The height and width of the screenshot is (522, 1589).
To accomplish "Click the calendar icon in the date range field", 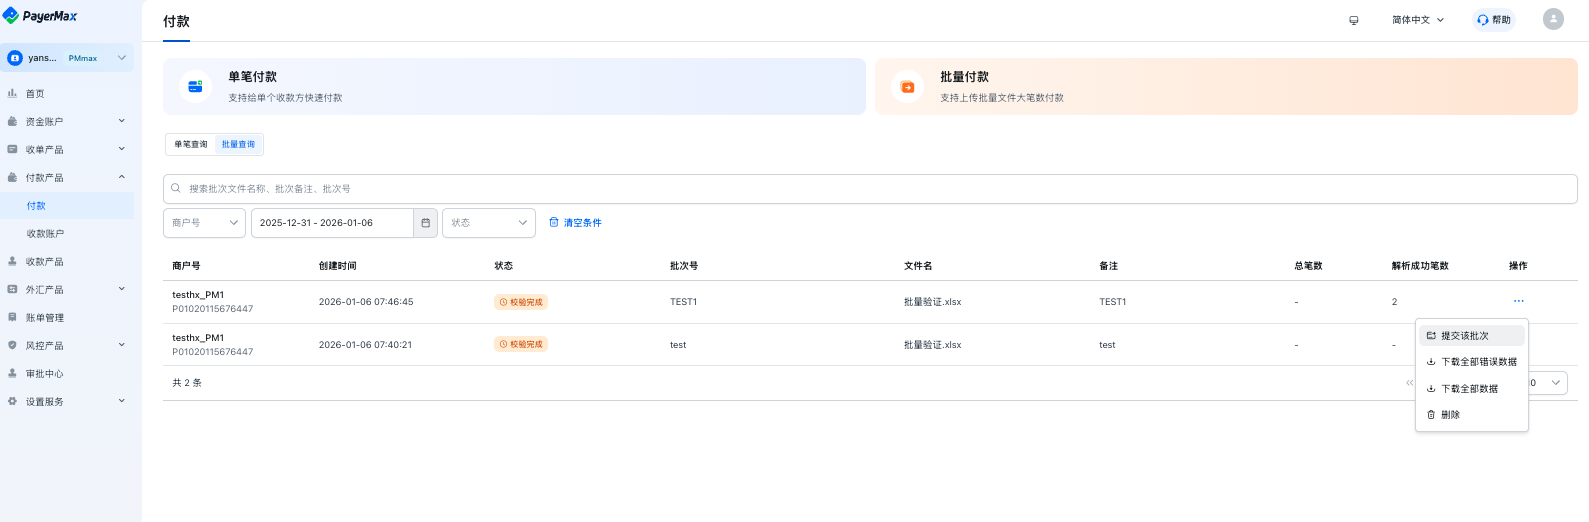I will point(426,223).
